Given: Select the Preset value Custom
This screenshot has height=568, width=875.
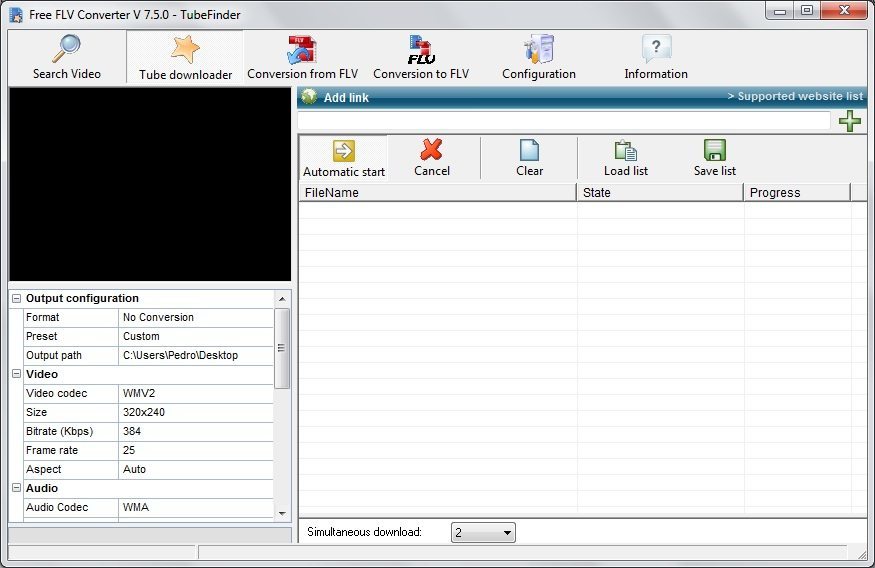Looking at the screenshot, I should (196, 336).
